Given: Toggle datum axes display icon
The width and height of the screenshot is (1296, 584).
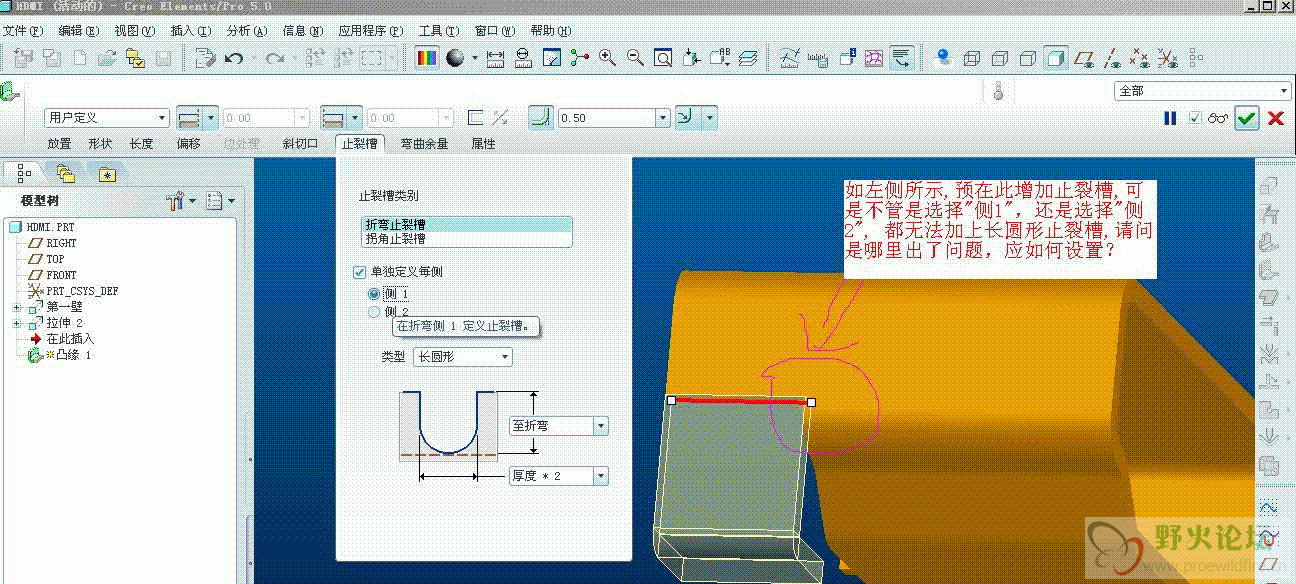Looking at the screenshot, I should (1110, 58).
